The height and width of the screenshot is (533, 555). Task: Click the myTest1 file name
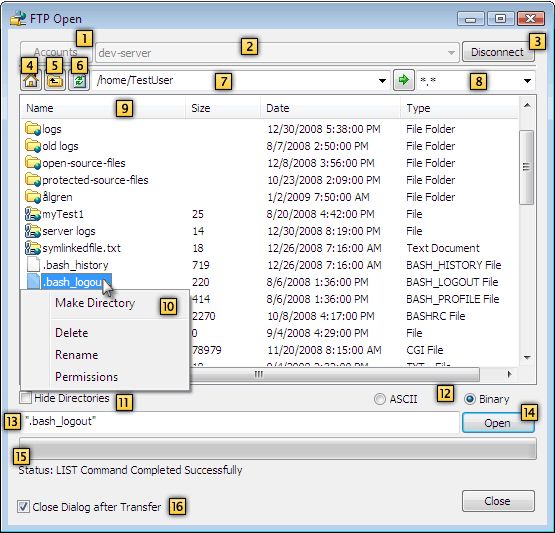tap(63, 214)
